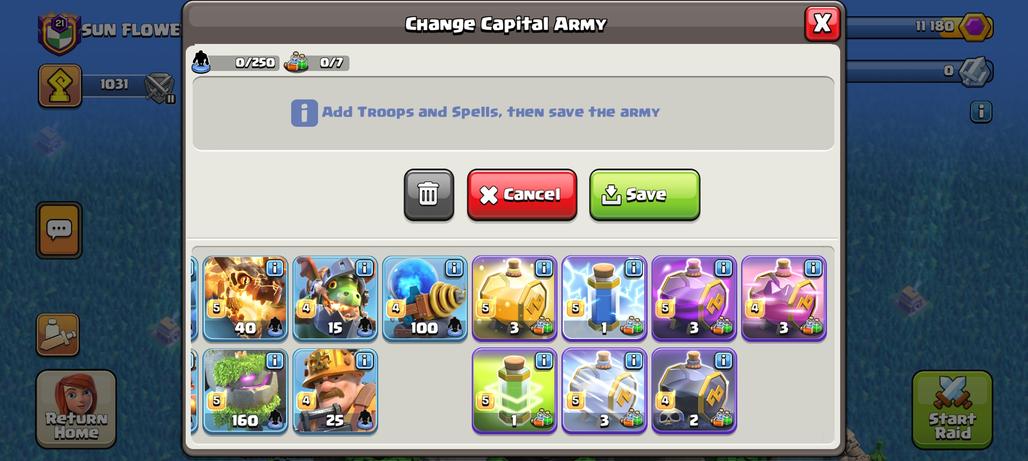Close the Change Capital Army dialog
1028x461 pixels.
pos(822,24)
